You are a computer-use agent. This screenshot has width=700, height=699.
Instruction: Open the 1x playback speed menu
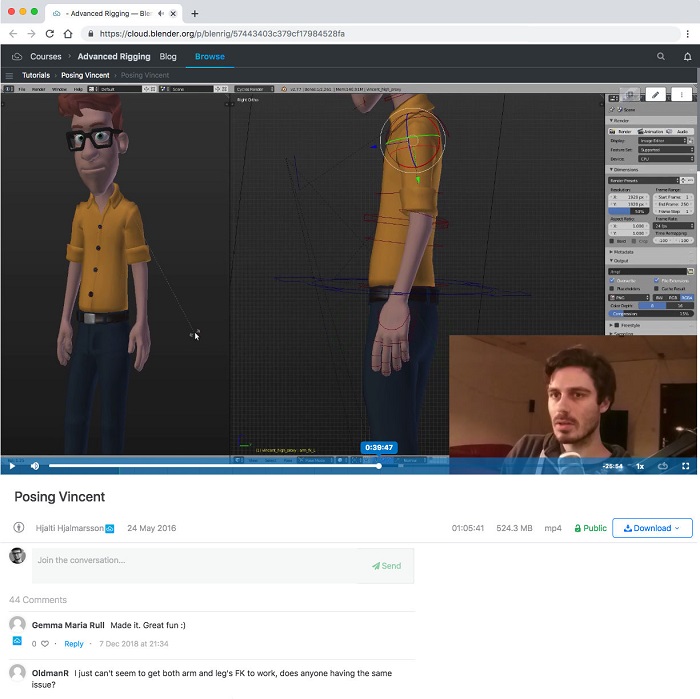(640, 466)
